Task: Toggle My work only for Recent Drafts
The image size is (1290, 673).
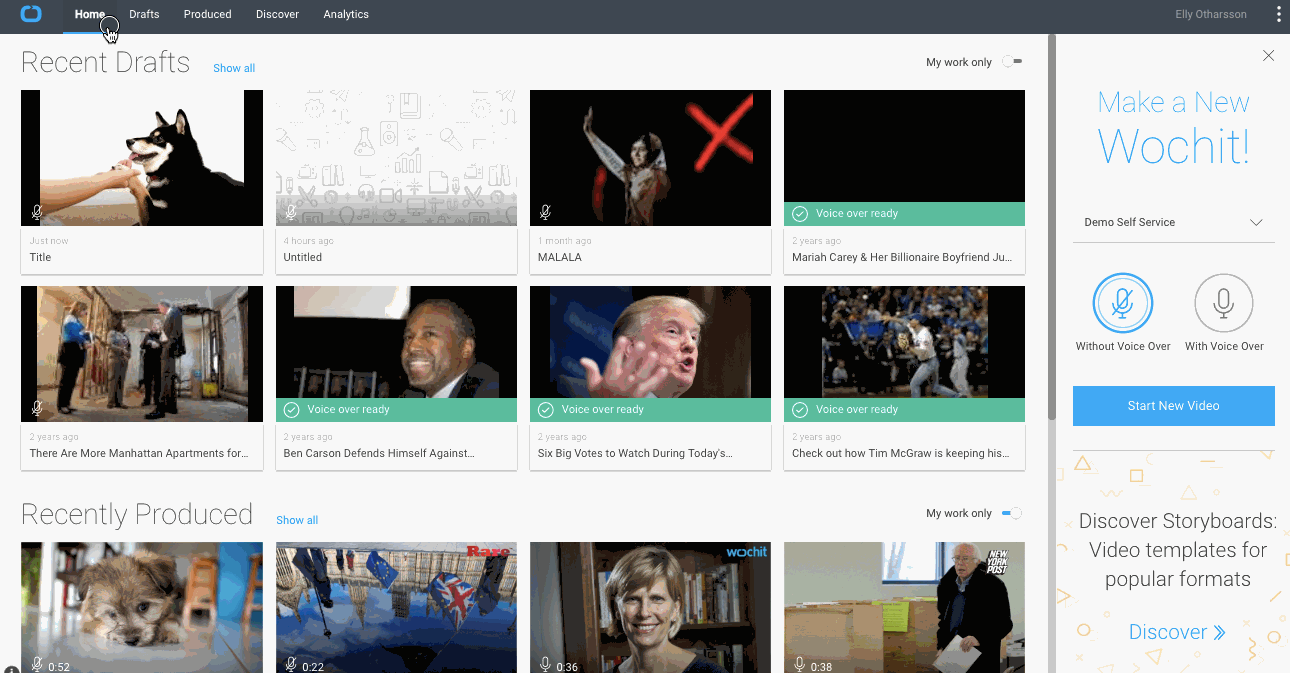Action: 1012,62
